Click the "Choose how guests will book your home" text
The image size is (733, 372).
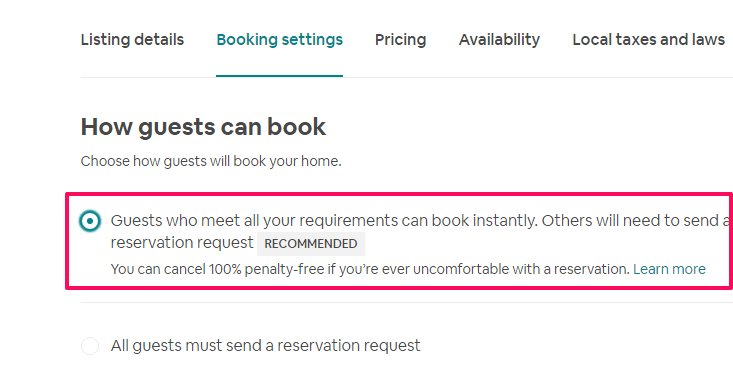pyautogui.click(x=211, y=161)
